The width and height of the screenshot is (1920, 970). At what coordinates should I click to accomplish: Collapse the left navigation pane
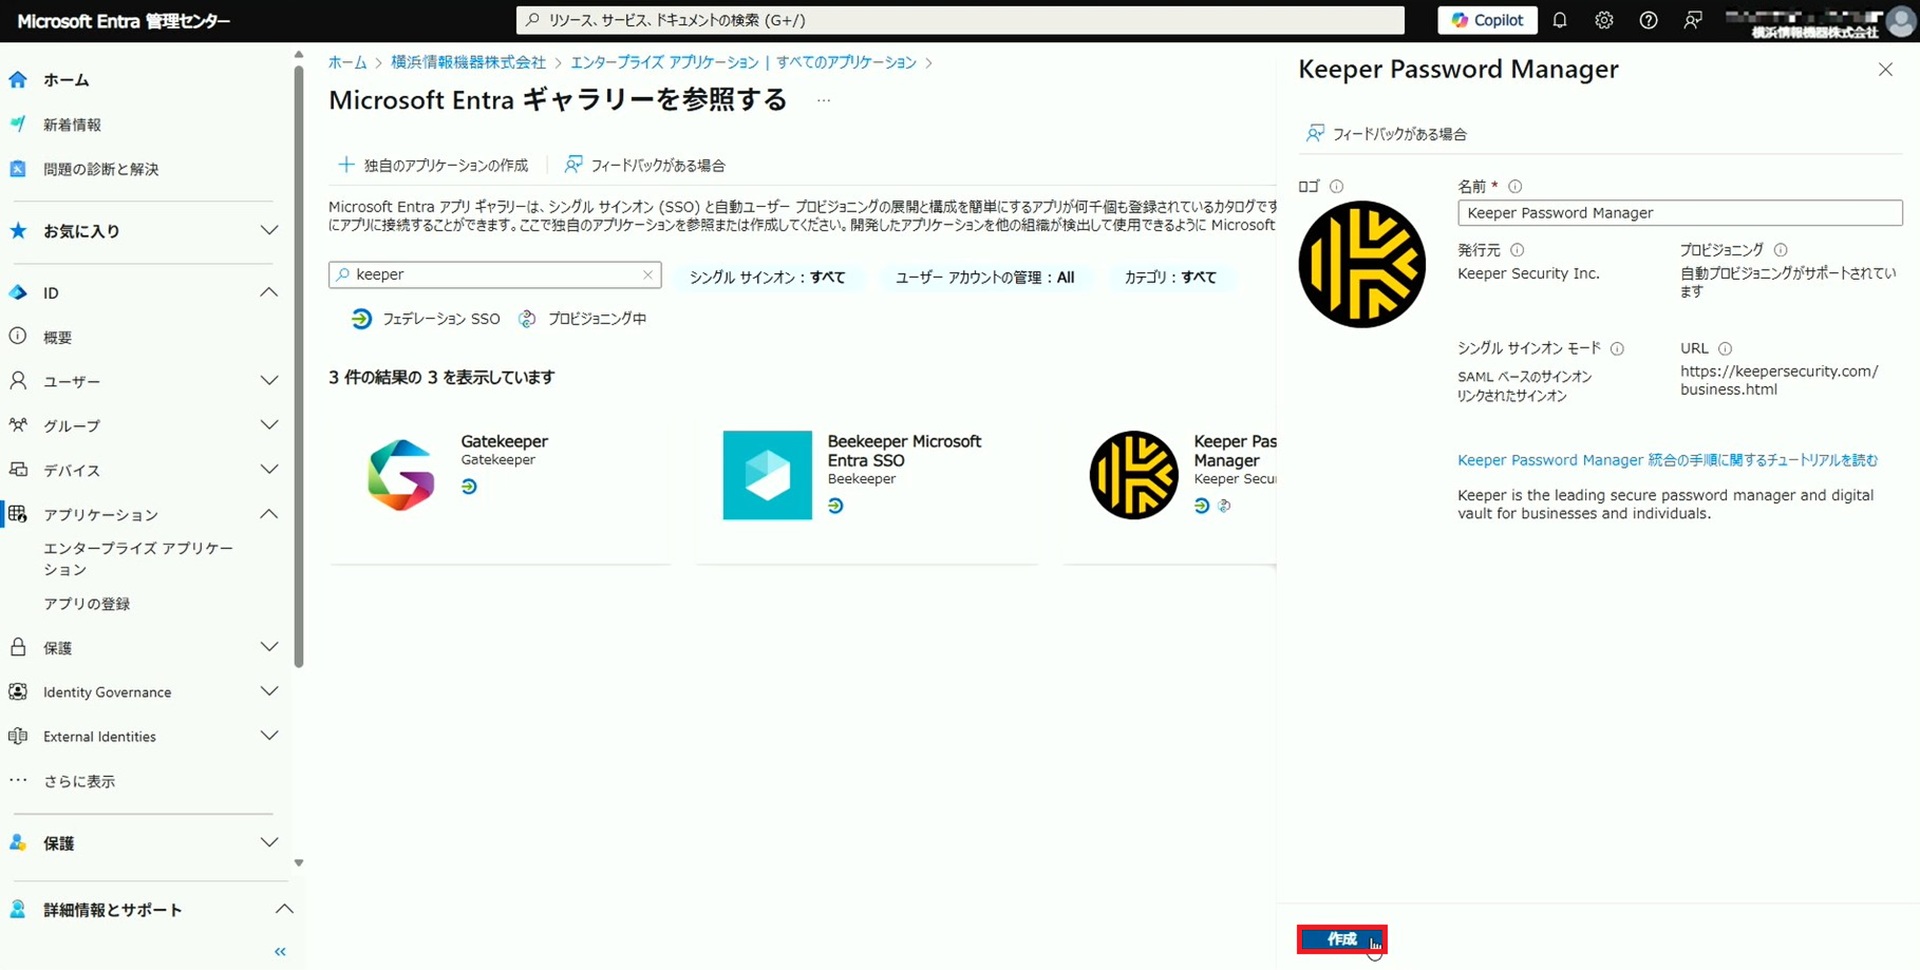(280, 951)
